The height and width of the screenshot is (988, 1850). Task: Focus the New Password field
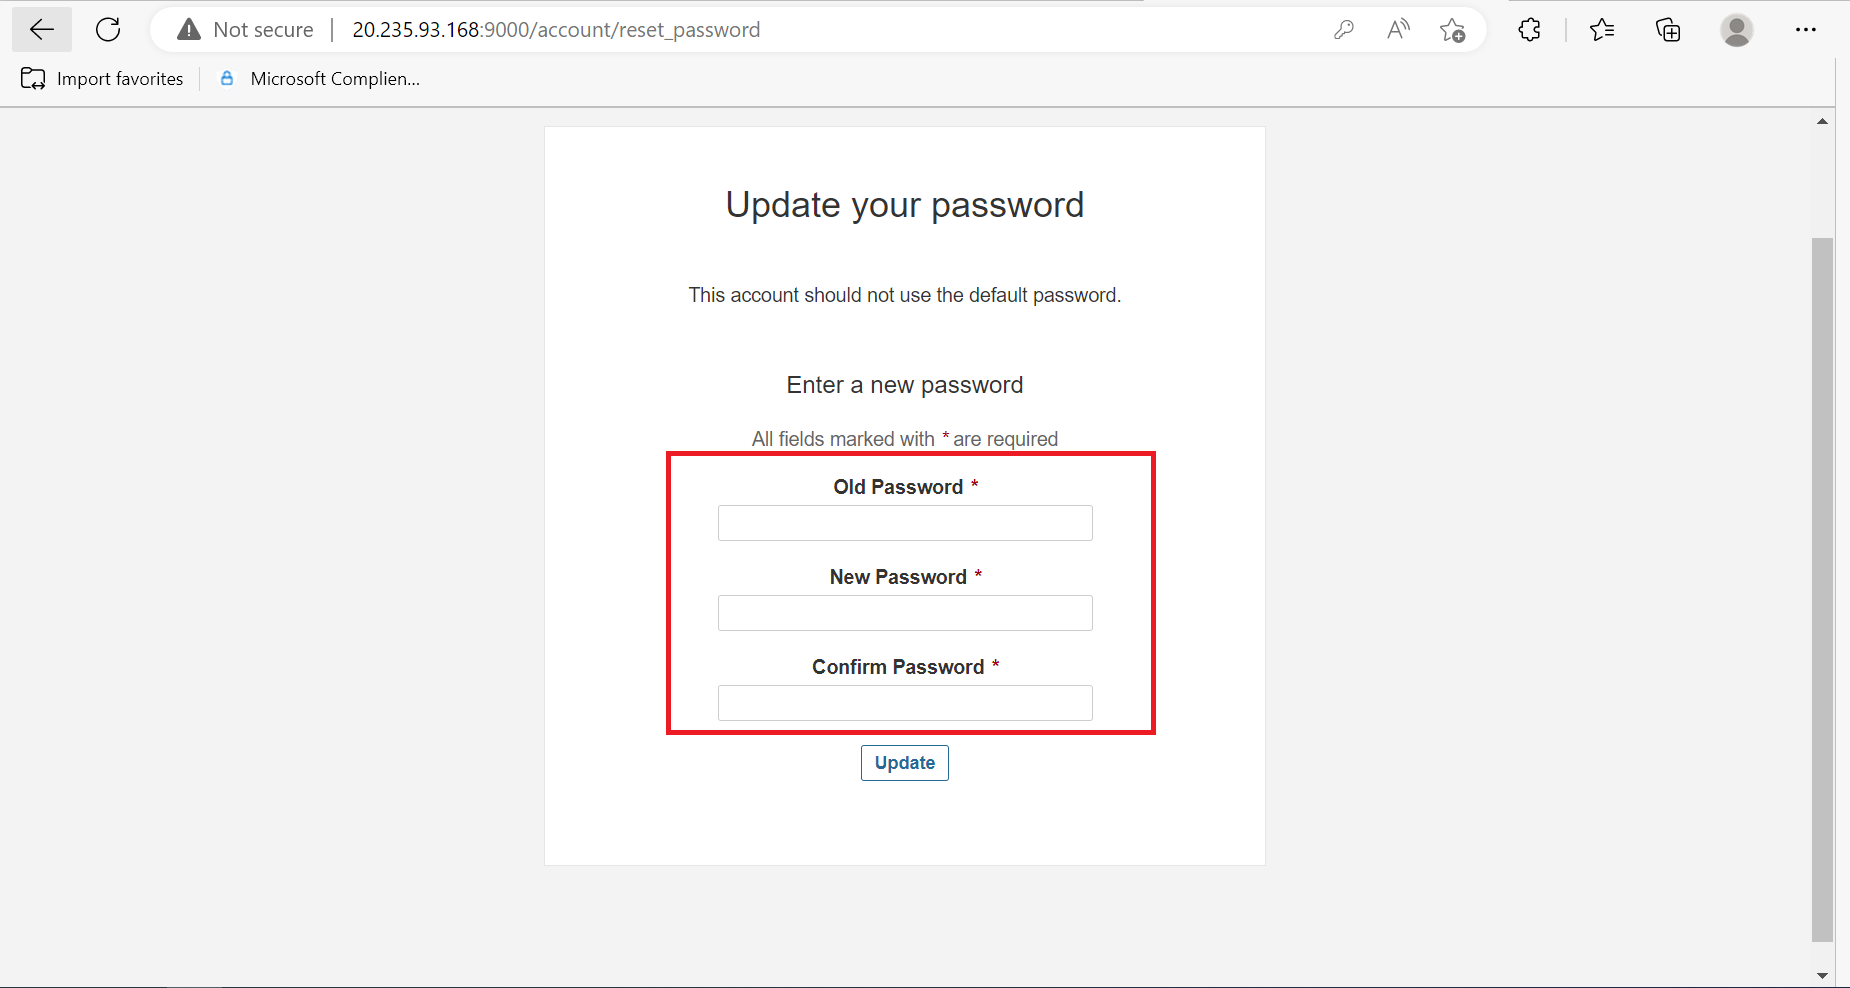pos(904,612)
